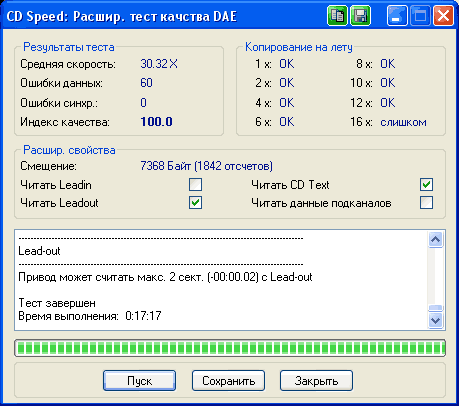This screenshot has width=459, height=406.
Task: Click the Привод может считать log line
Action: click(165, 277)
